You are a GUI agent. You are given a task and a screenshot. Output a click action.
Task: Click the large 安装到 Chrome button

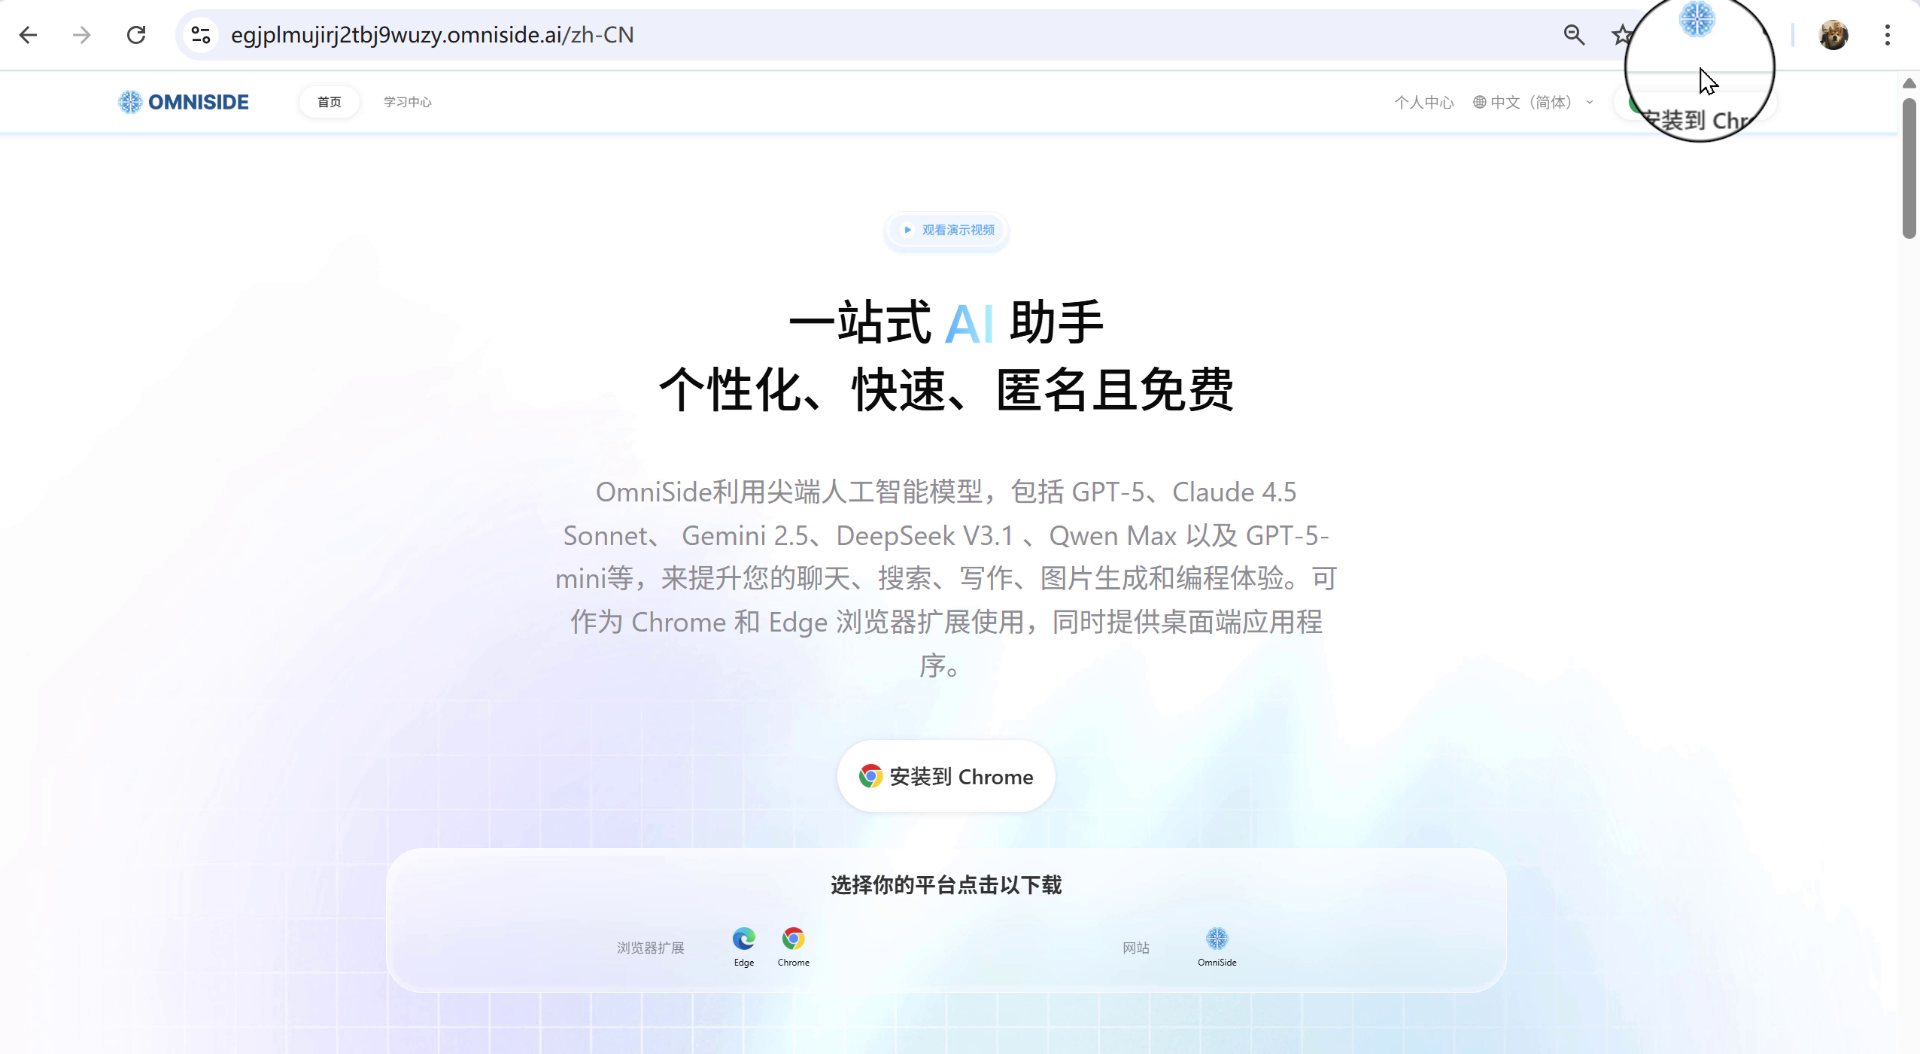click(x=946, y=777)
